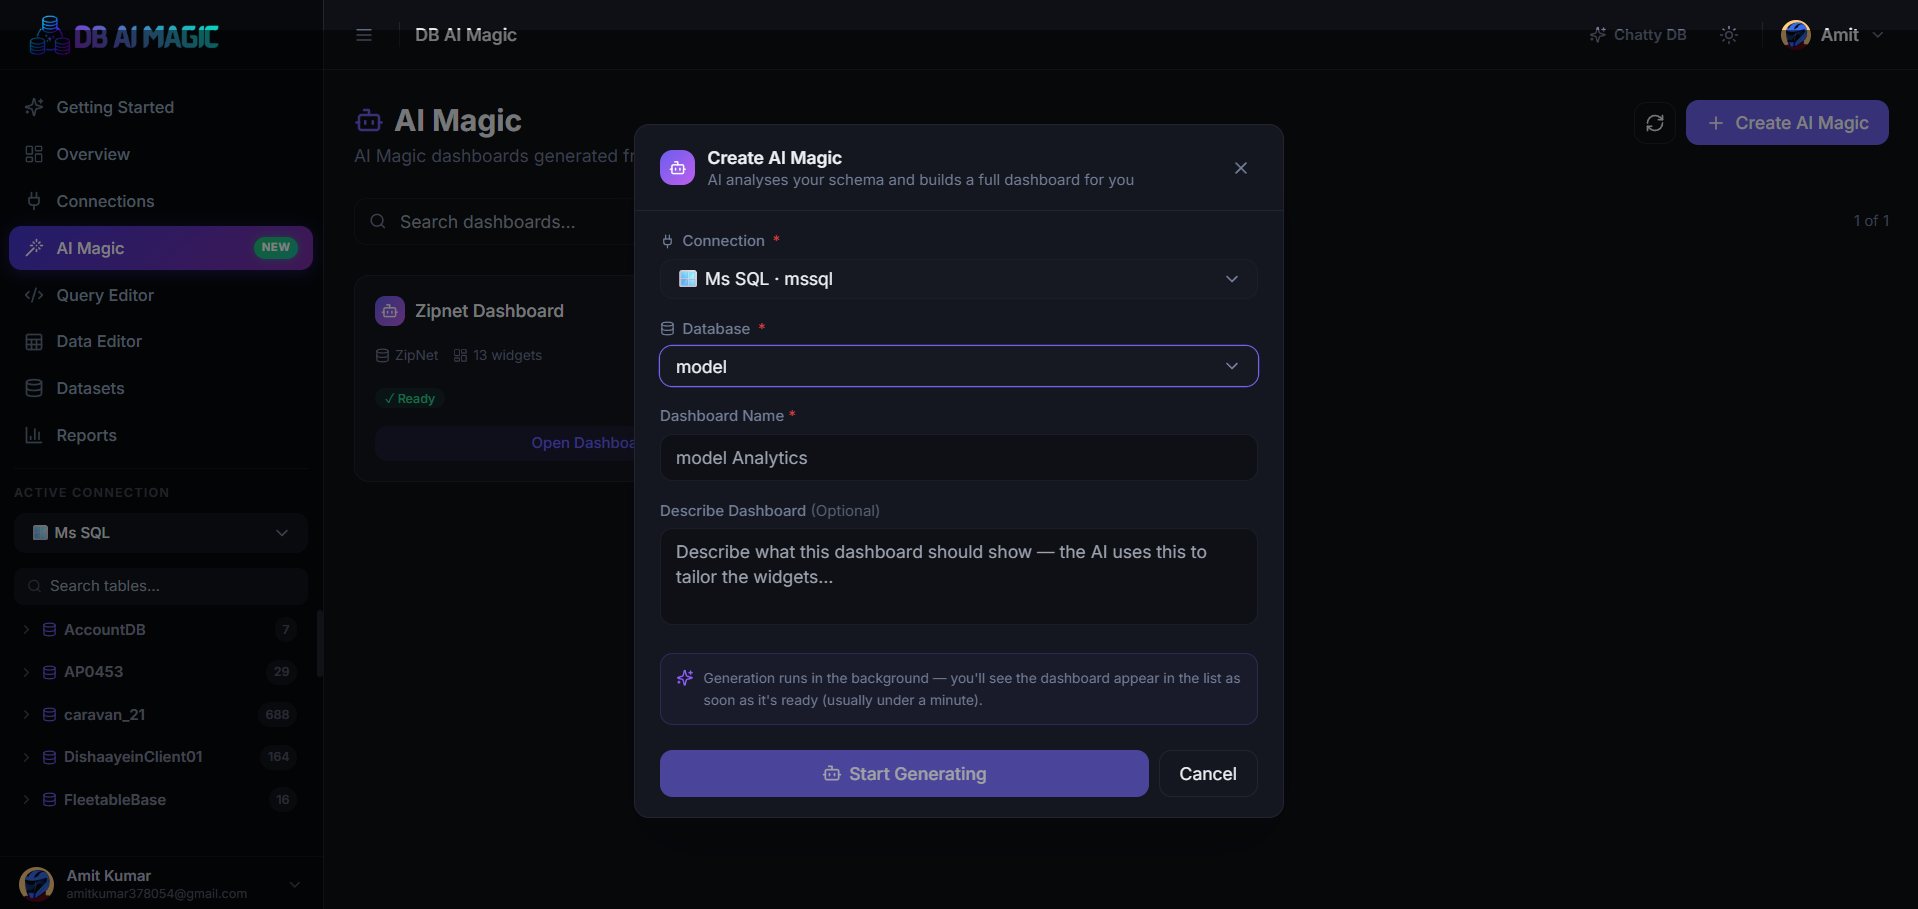Click the Amit avatar in header

coord(1796,35)
